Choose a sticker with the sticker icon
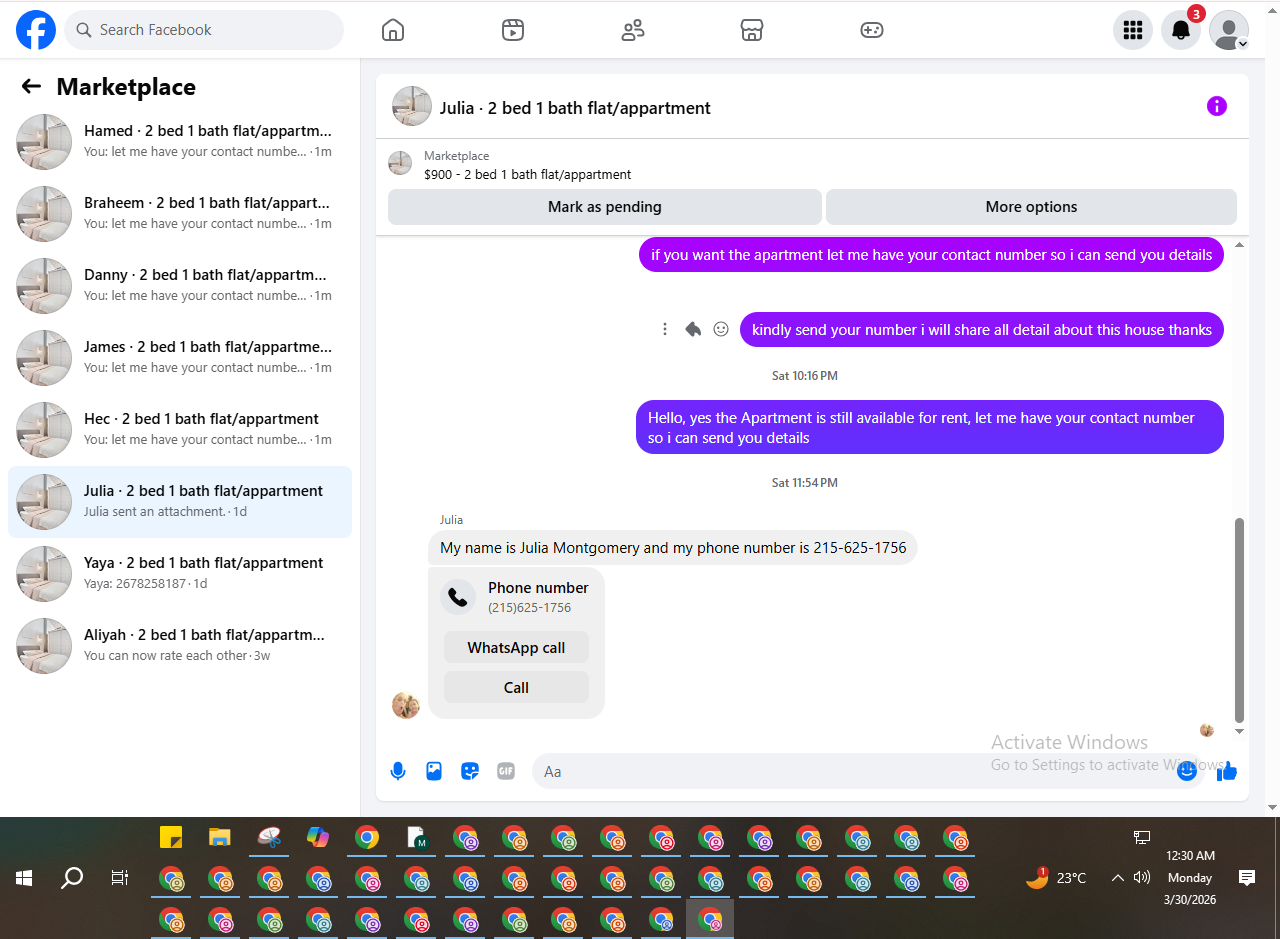This screenshot has height=939, width=1280. pos(470,771)
